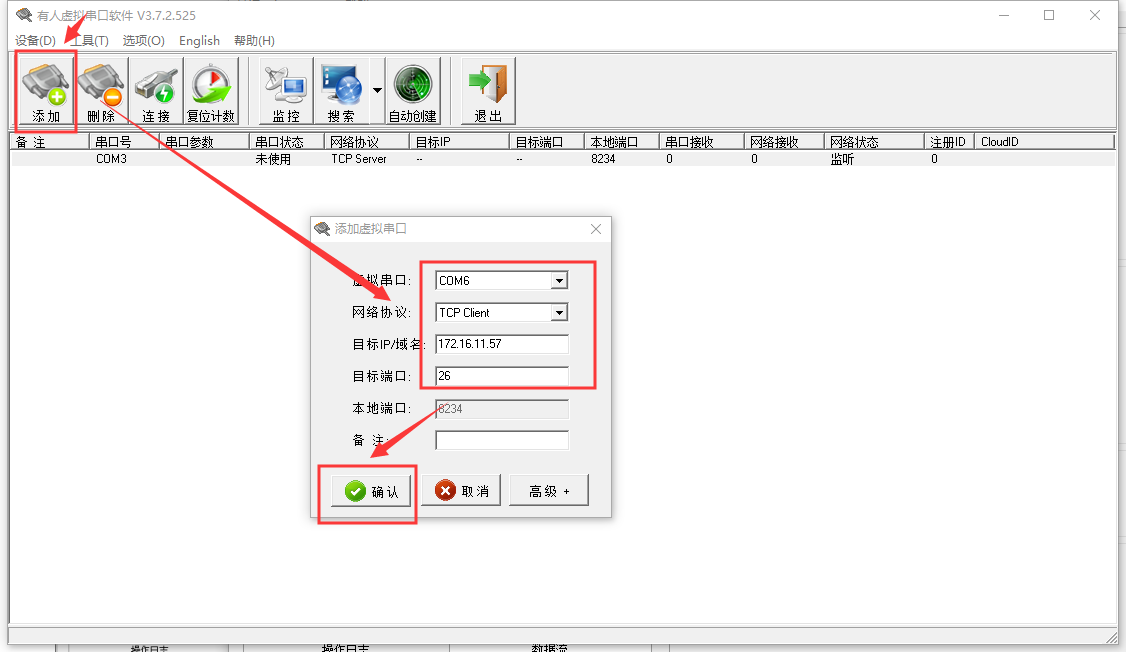This screenshot has width=1126, height=652.
Task: Open the 设备(D) menu
Action: click(35, 41)
